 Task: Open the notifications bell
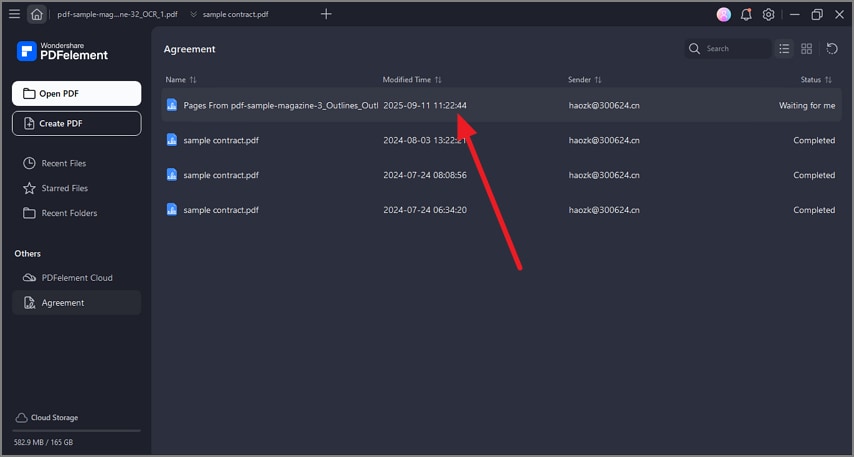tap(746, 14)
